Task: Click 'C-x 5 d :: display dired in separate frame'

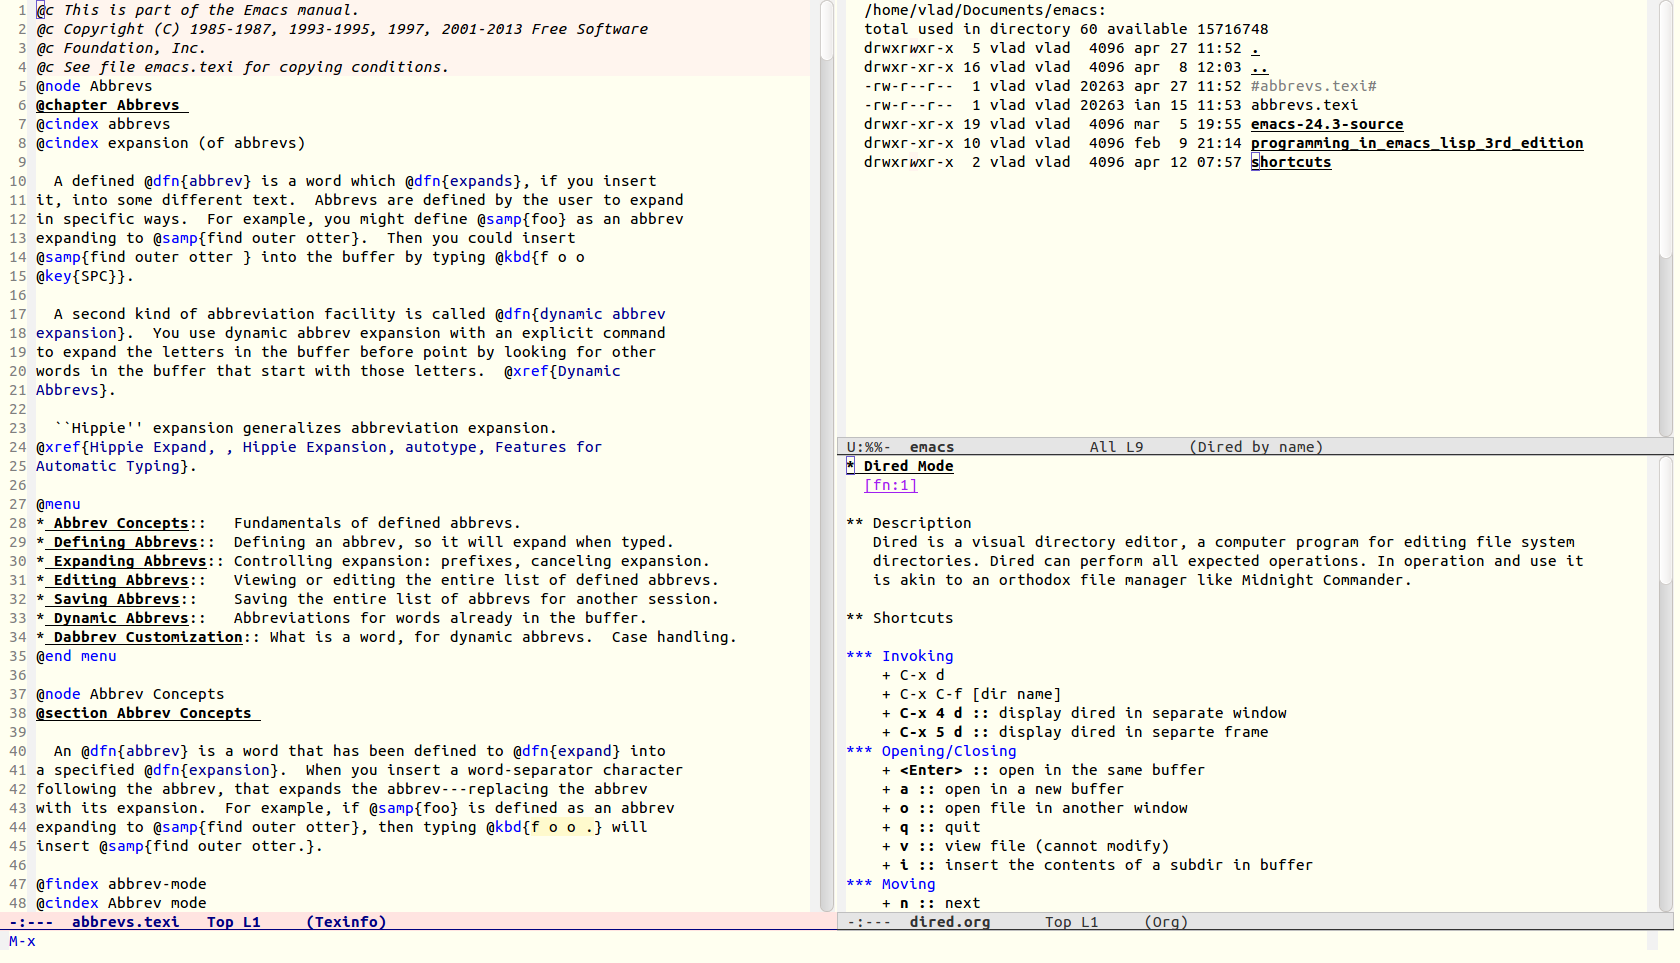Action: click(x=1075, y=732)
